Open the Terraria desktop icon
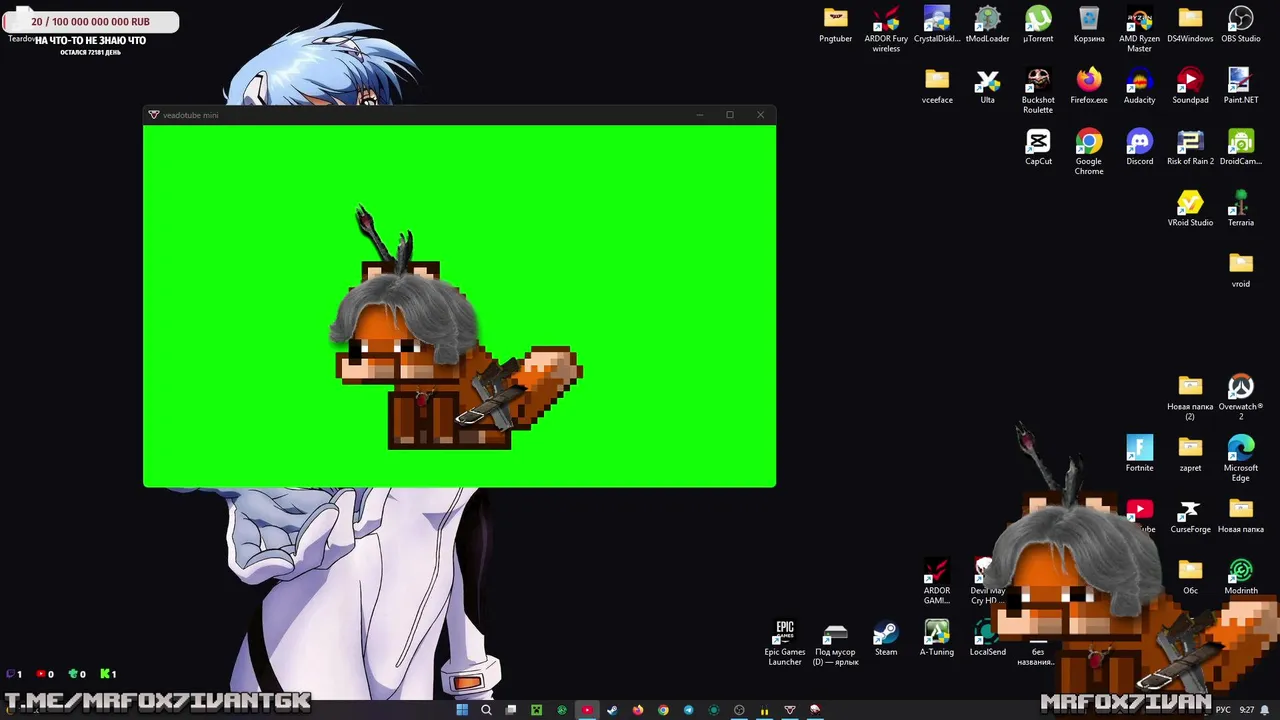 pos(1241,208)
